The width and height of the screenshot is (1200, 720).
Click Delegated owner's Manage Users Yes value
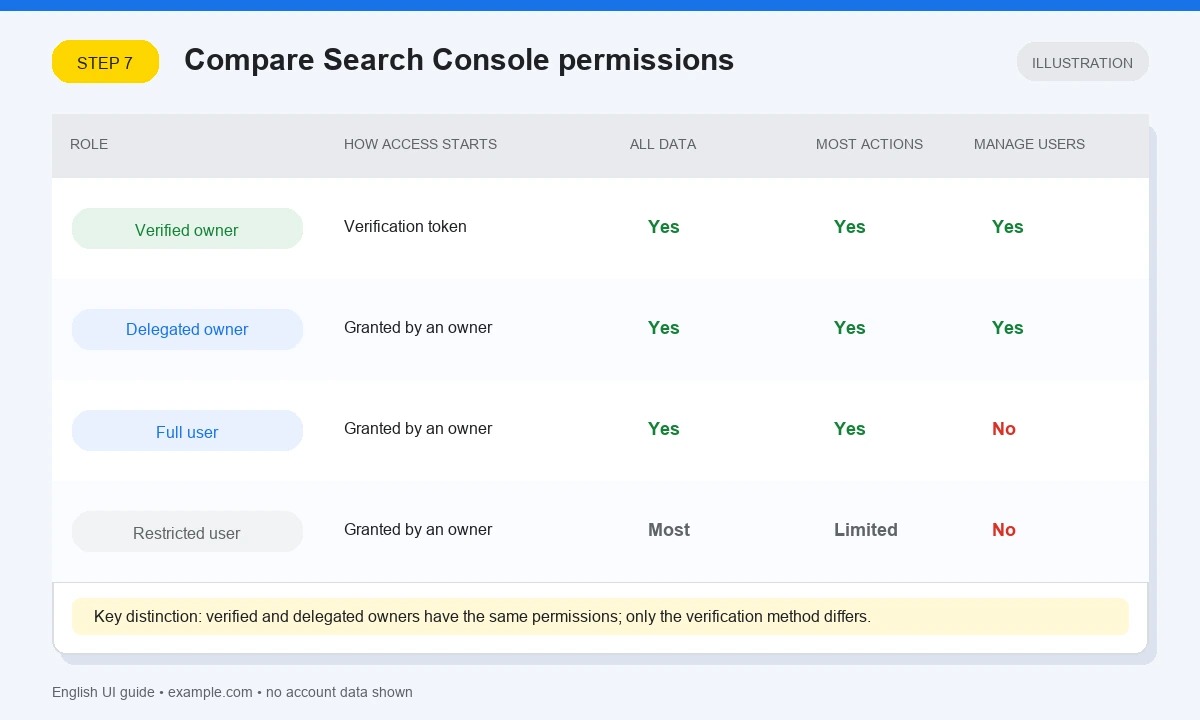(x=1007, y=328)
